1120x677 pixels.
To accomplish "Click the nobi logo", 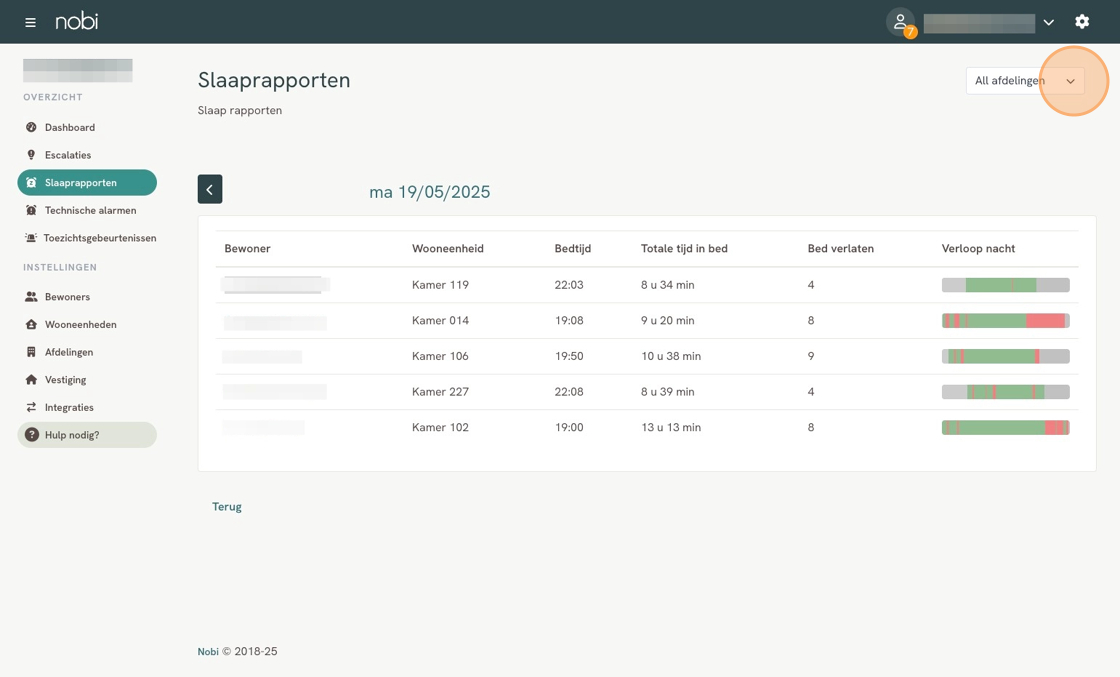I will pyautogui.click(x=77, y=21).
